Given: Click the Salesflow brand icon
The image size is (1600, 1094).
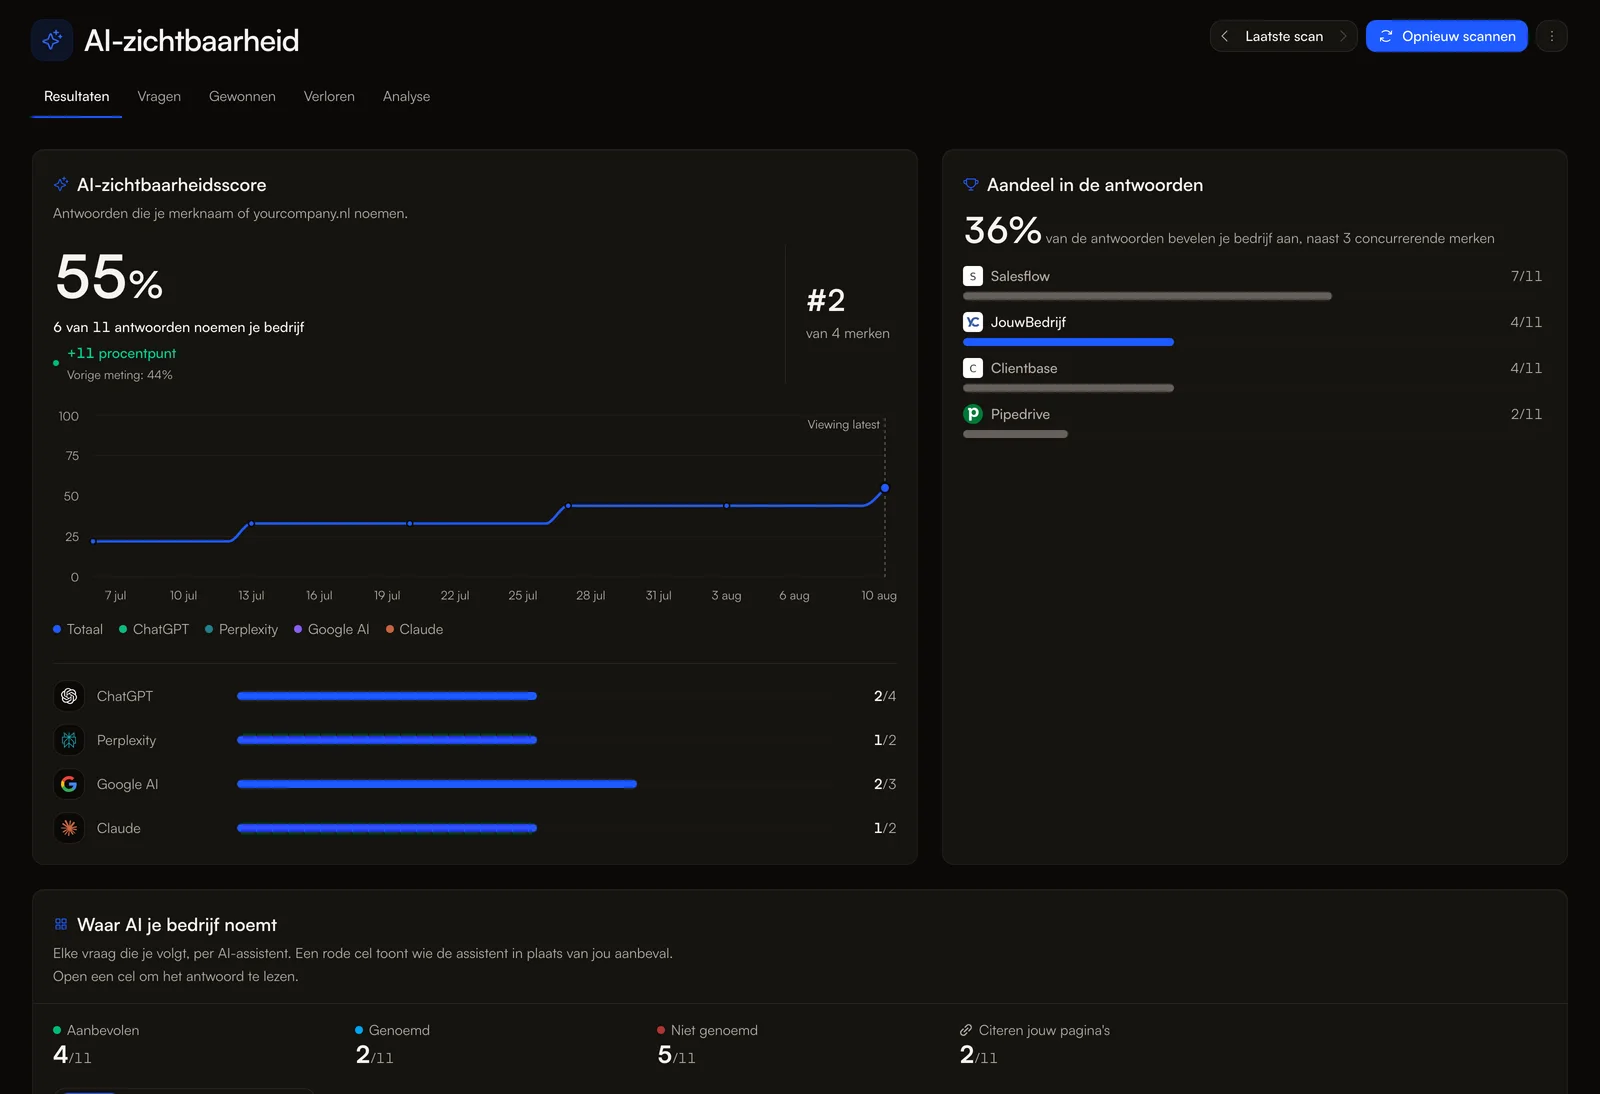Looking at the screenshot, I should [973, 276].
